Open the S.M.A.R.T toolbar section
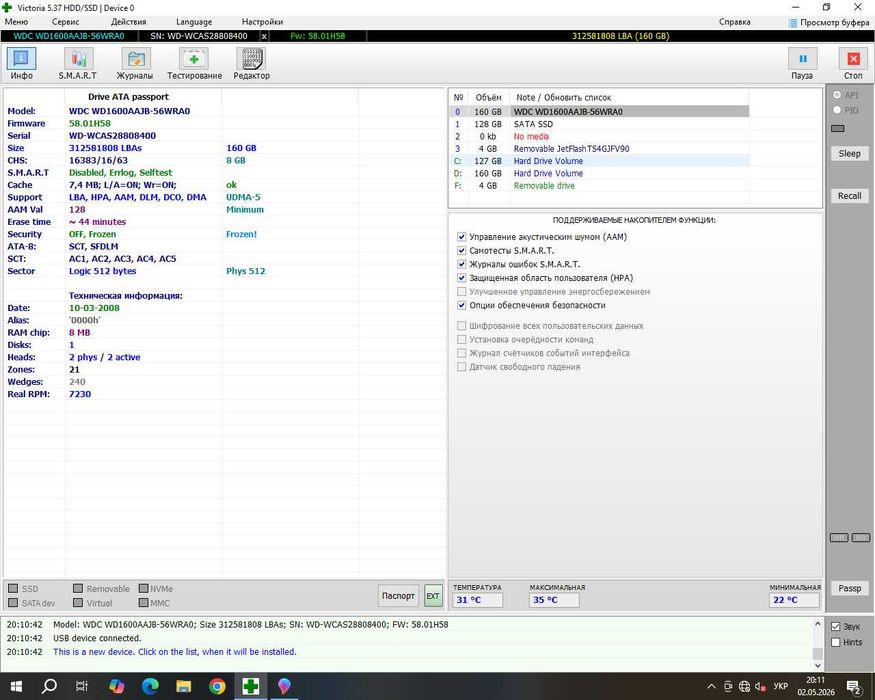The image size is (875, 700). point(78,64)
